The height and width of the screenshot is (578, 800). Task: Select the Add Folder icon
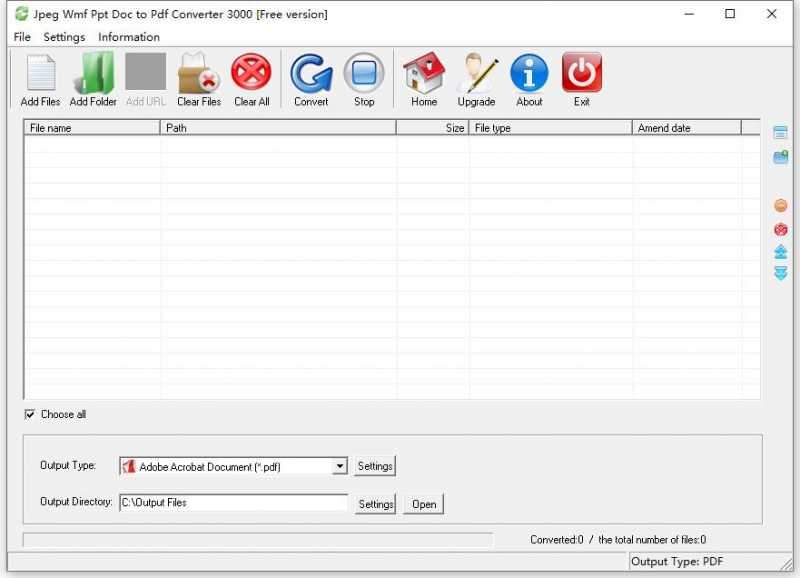[92, 79]
